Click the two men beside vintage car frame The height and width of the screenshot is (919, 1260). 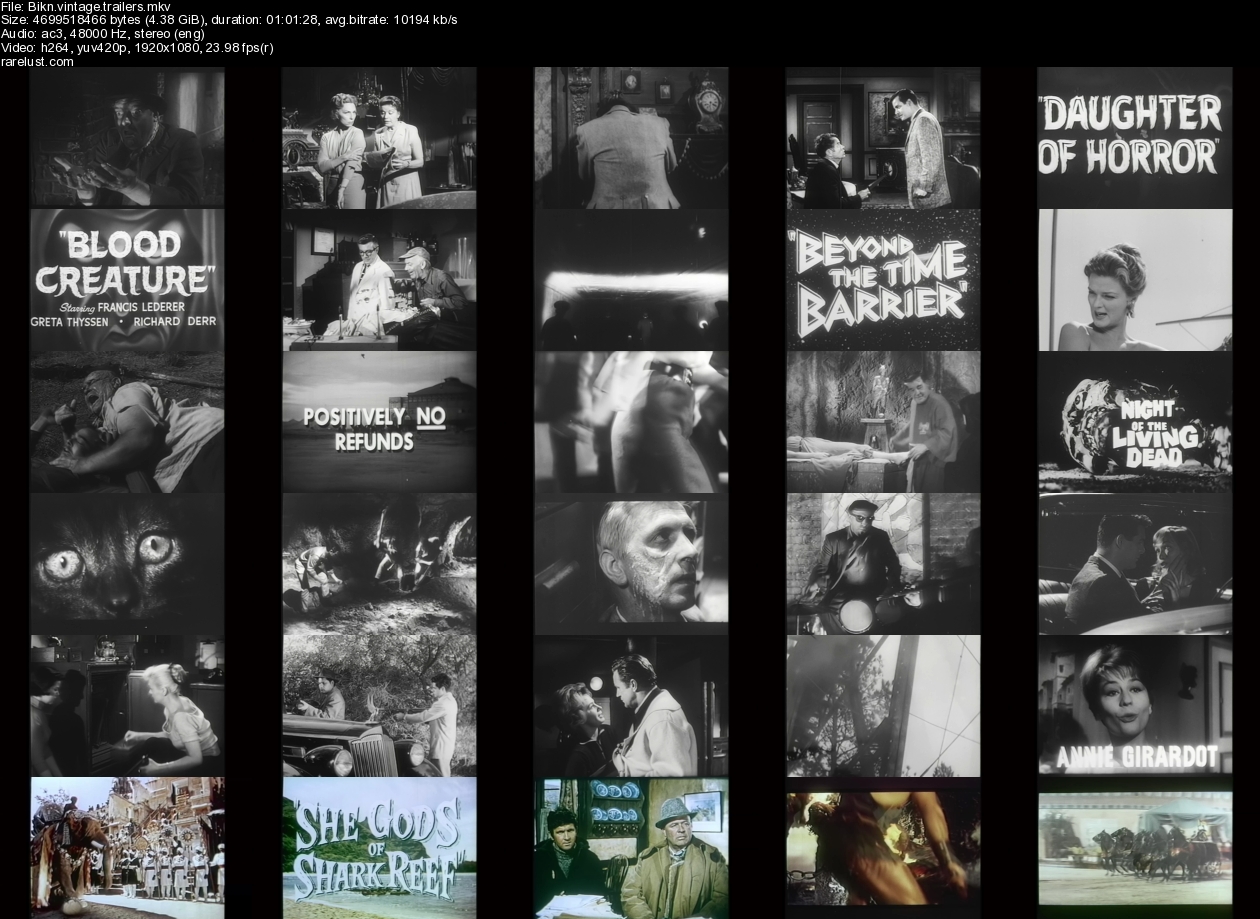(x=379, y=705)
